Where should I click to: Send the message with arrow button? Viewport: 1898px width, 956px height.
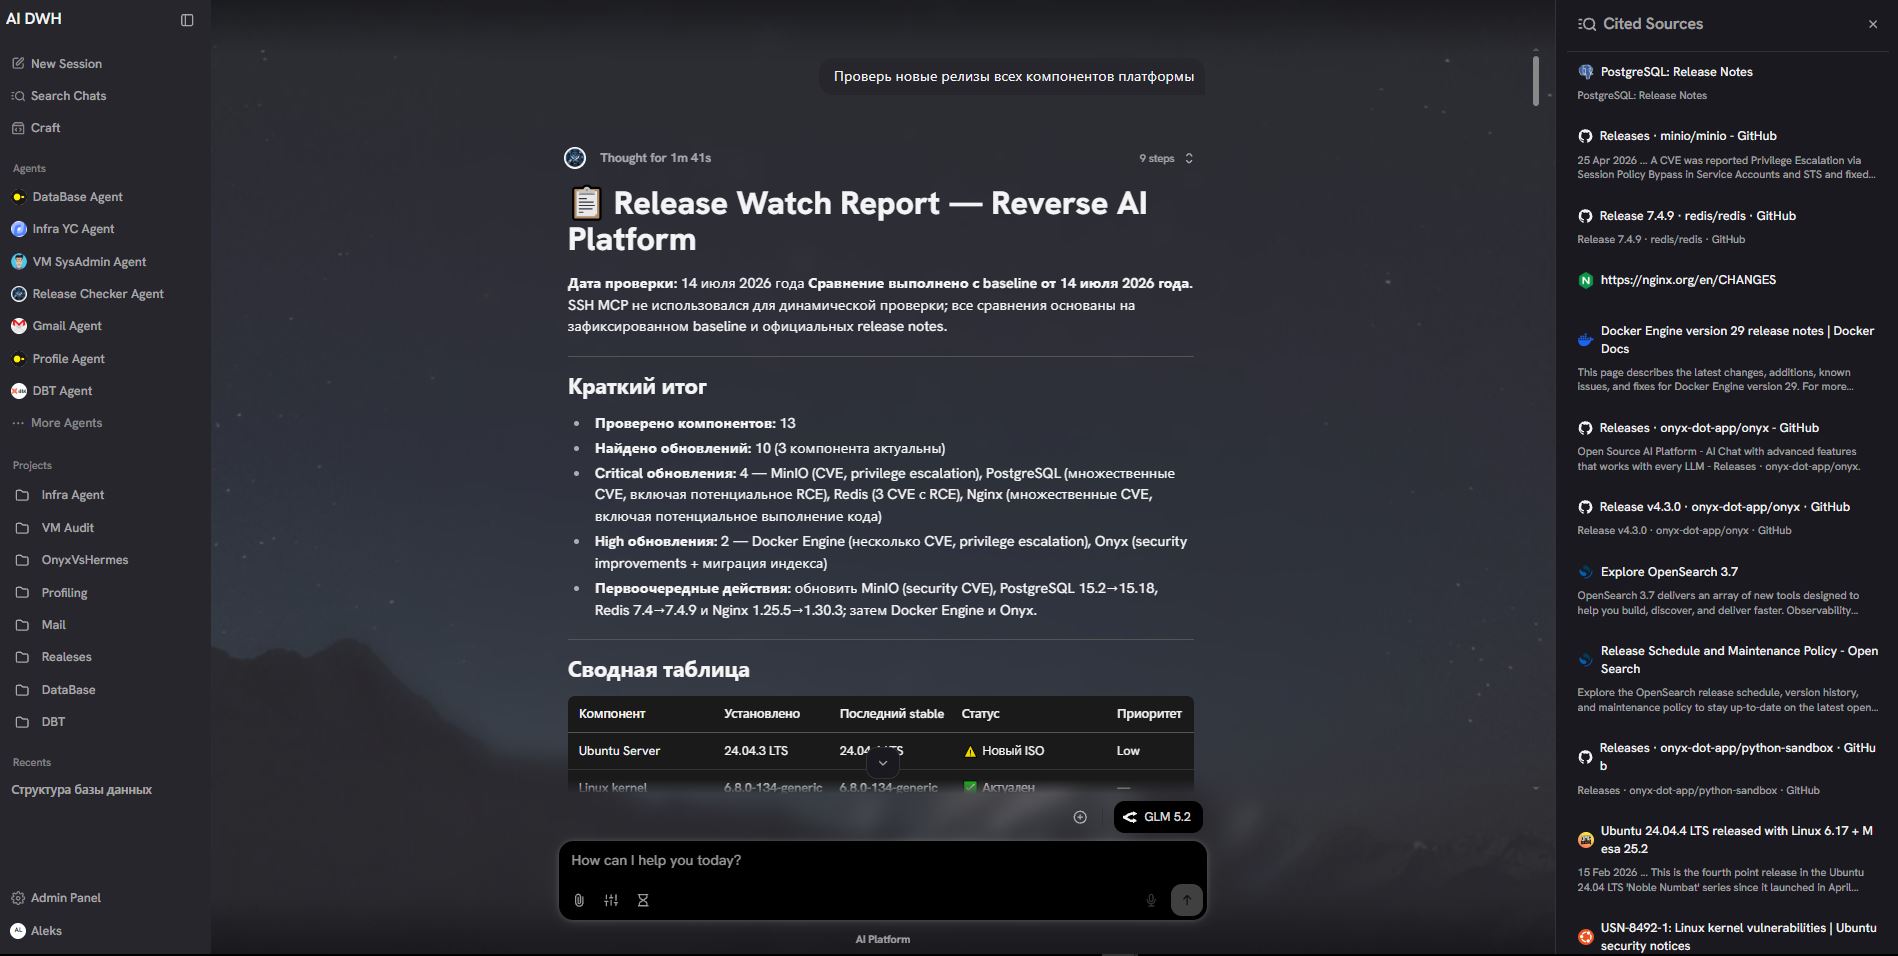(1186, 900)
